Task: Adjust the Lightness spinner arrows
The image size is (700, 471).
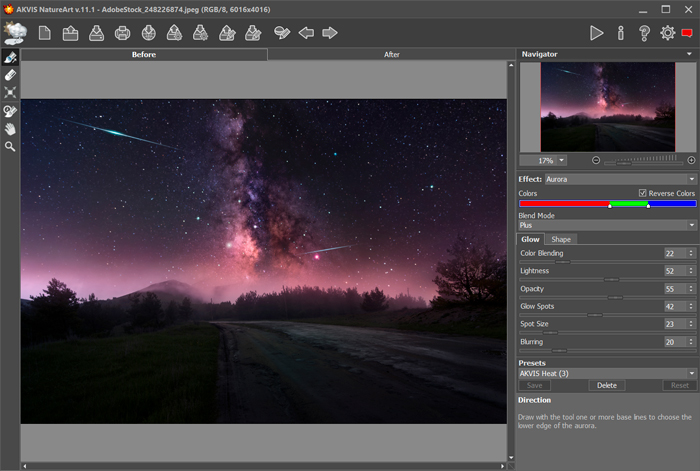Action: (691, 271)
